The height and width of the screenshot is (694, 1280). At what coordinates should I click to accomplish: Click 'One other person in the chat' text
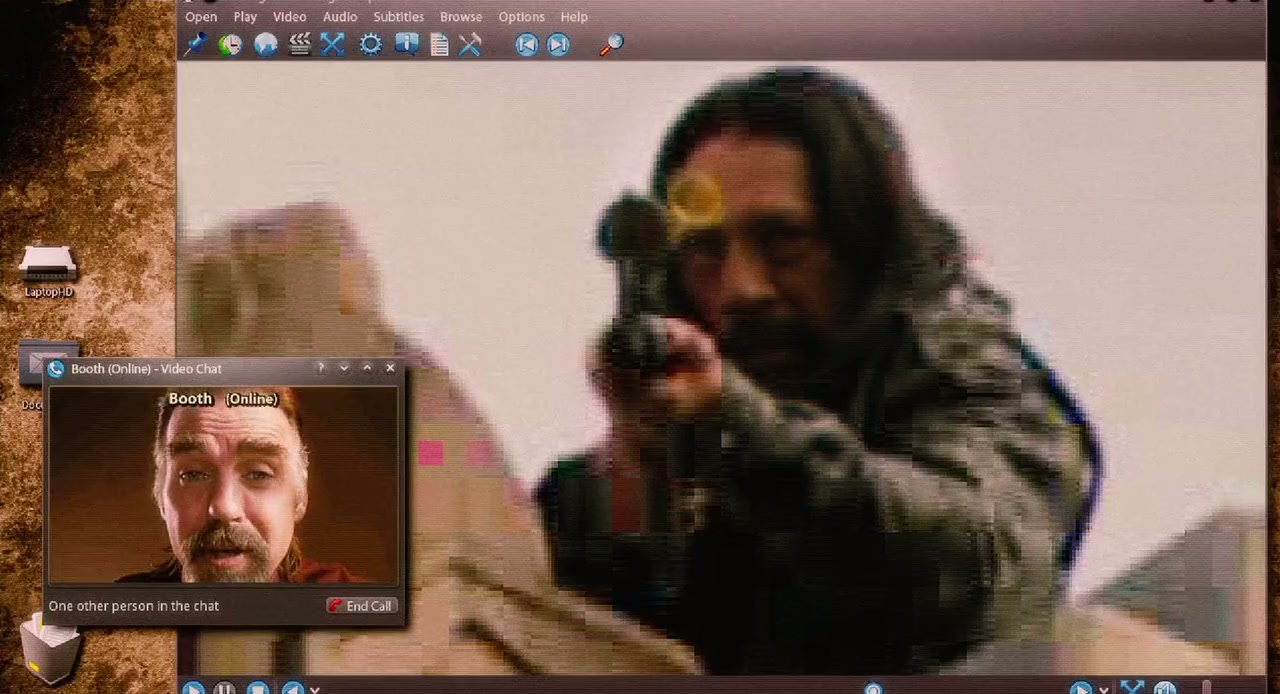point(134,606)
